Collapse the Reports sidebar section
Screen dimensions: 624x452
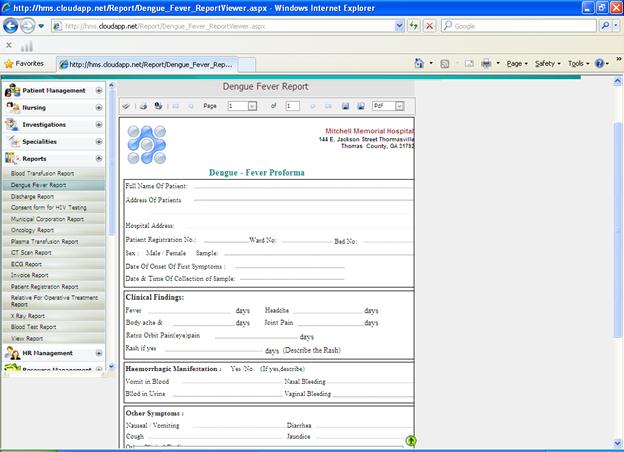[x=98, y=158]
